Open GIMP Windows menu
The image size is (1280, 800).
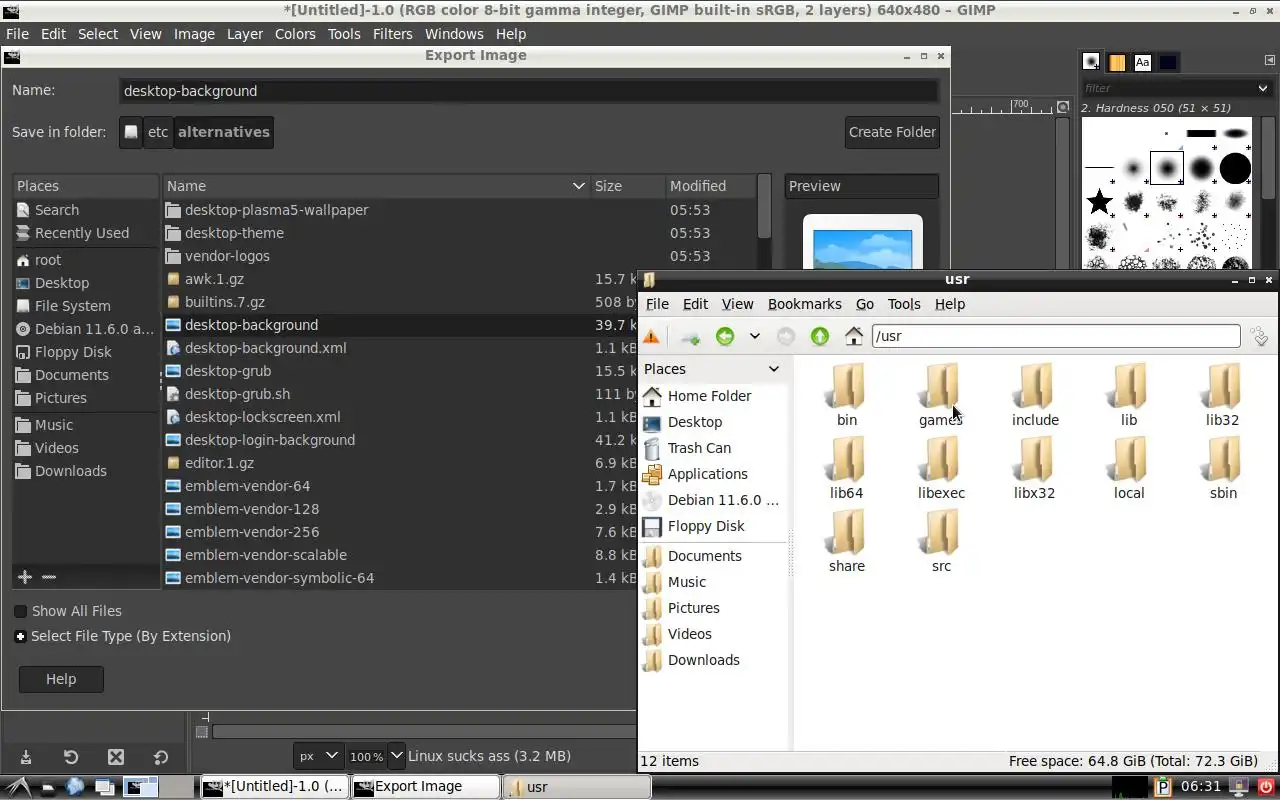[x=454, y=33]
